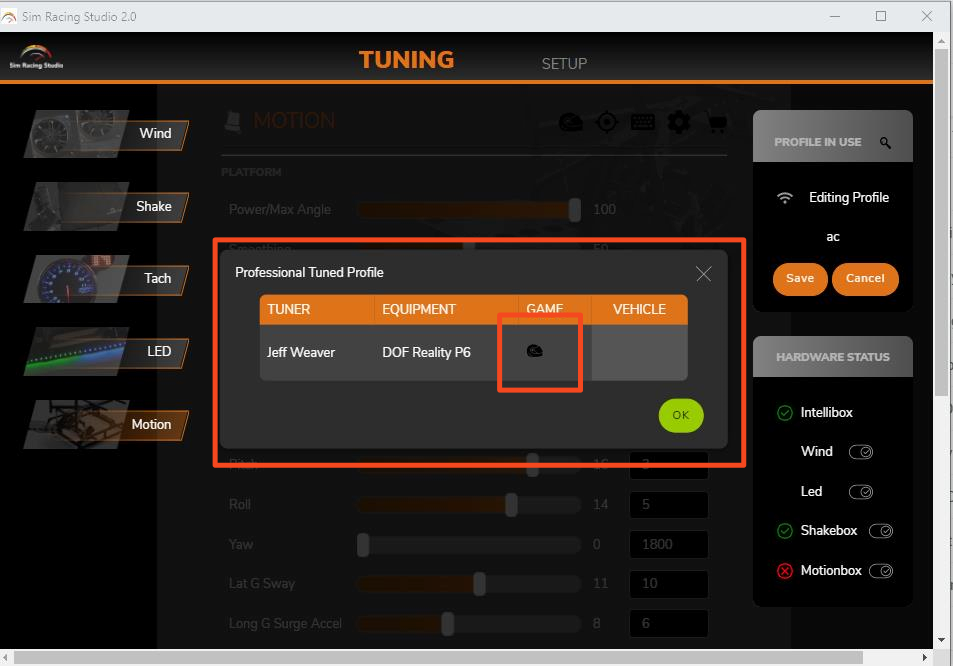The image size is (953, 666).
Task: Click the helmet icon in Motion toolbar
Action: coord(571,123)
